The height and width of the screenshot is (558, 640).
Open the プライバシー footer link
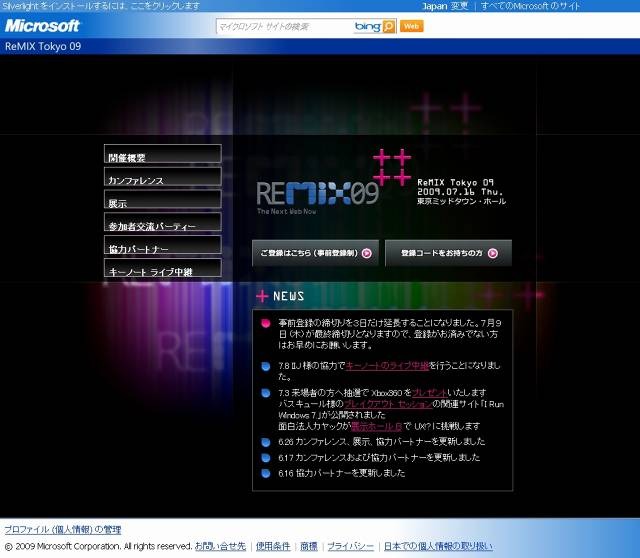pyautogui.click(x=351, y=546)
